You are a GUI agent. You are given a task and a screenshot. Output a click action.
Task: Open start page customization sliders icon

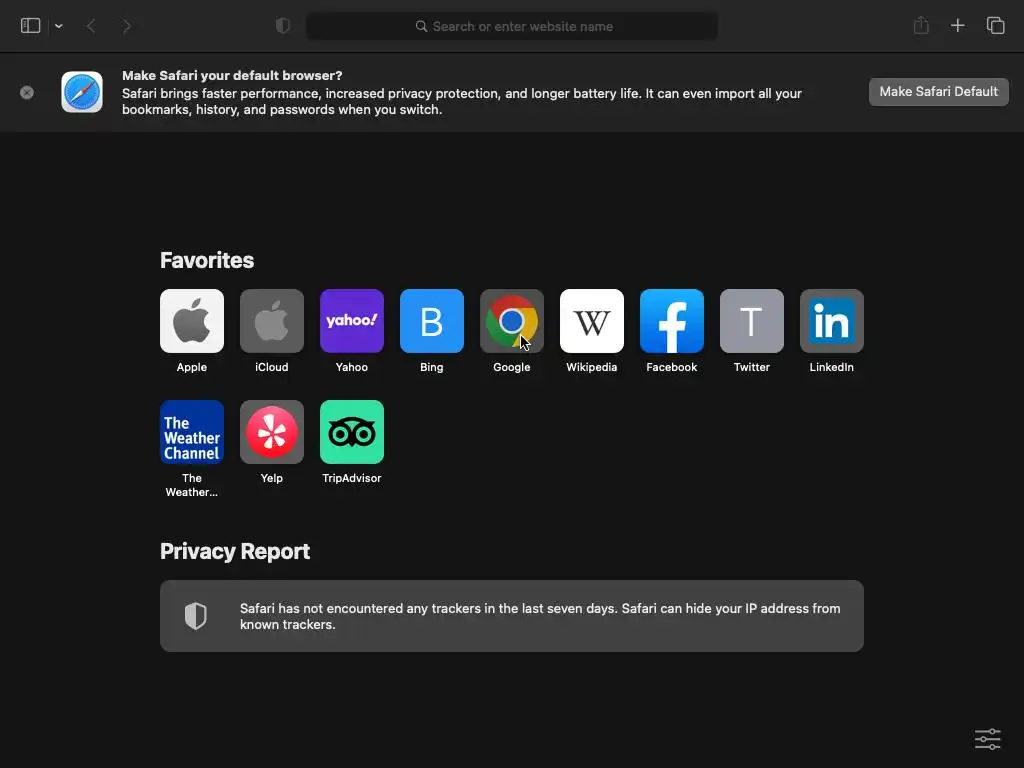click(x=987, y=739)
